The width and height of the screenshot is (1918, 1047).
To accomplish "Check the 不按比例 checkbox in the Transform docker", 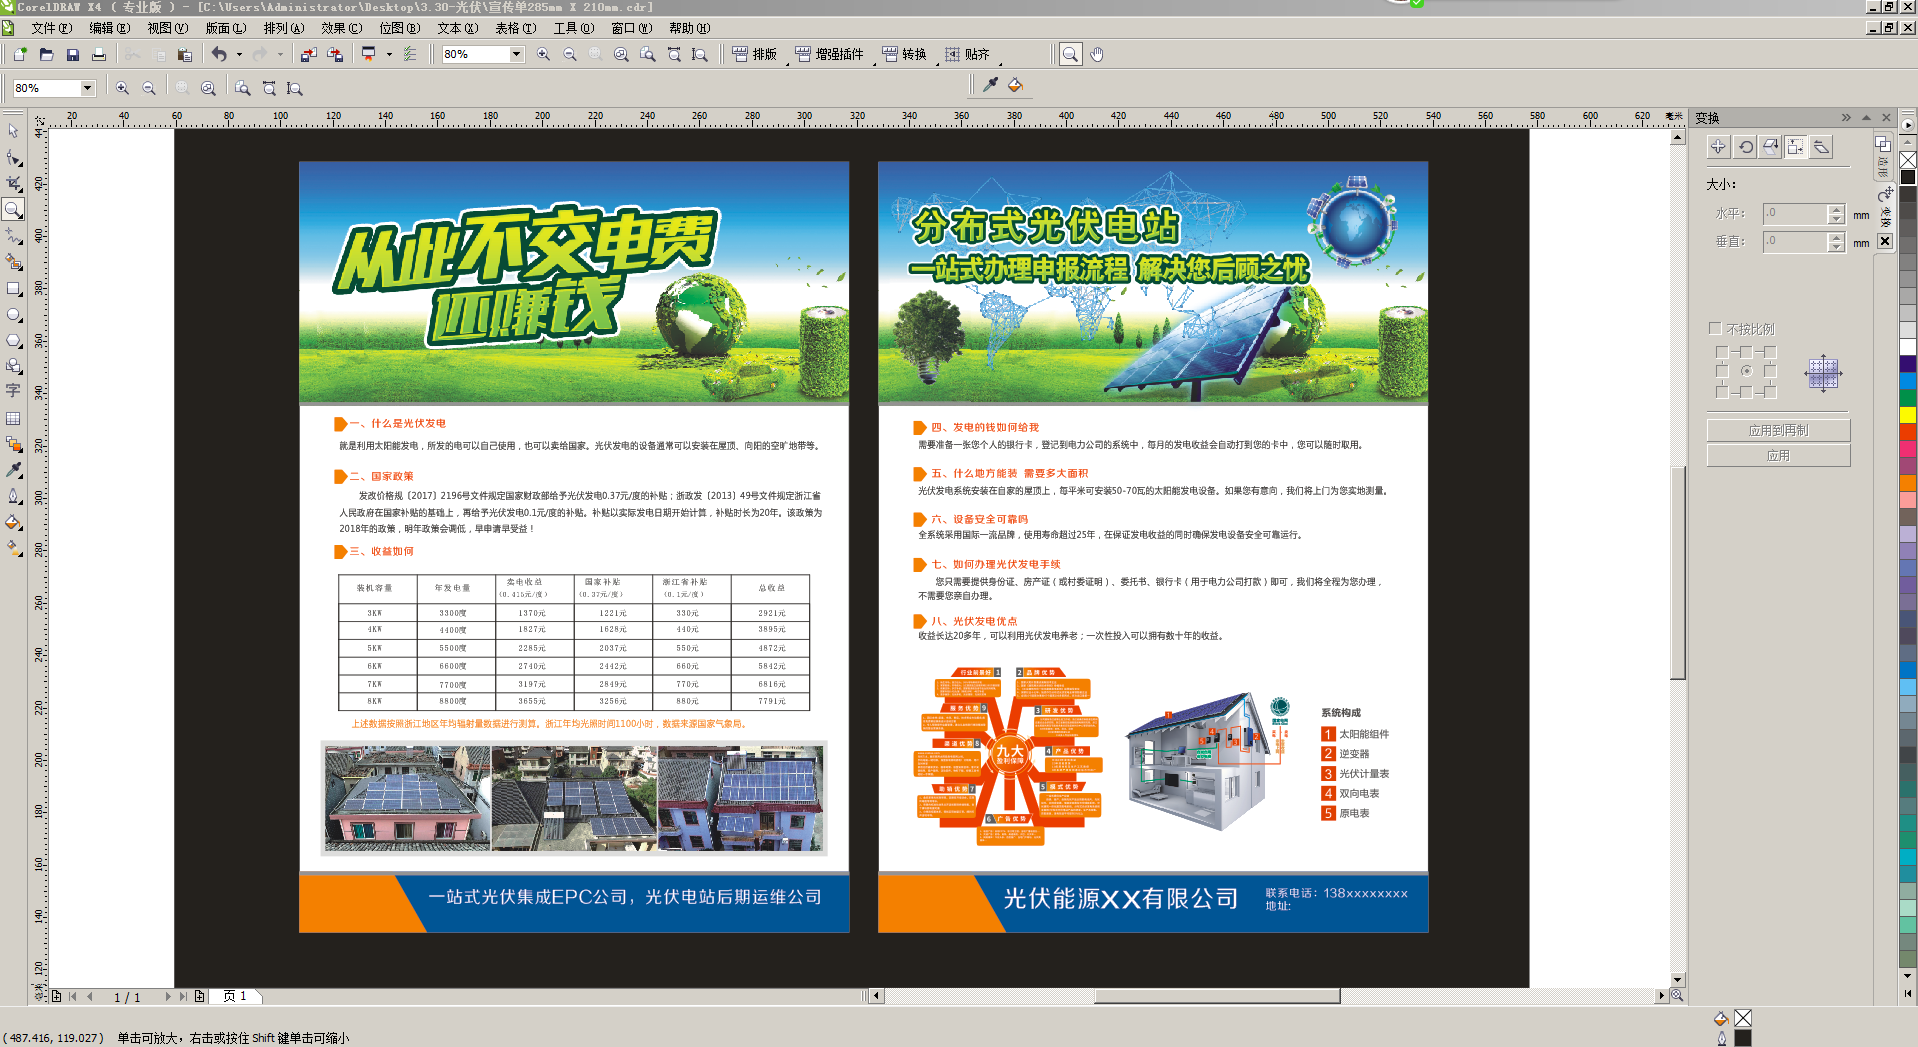I will point(1714,328).
